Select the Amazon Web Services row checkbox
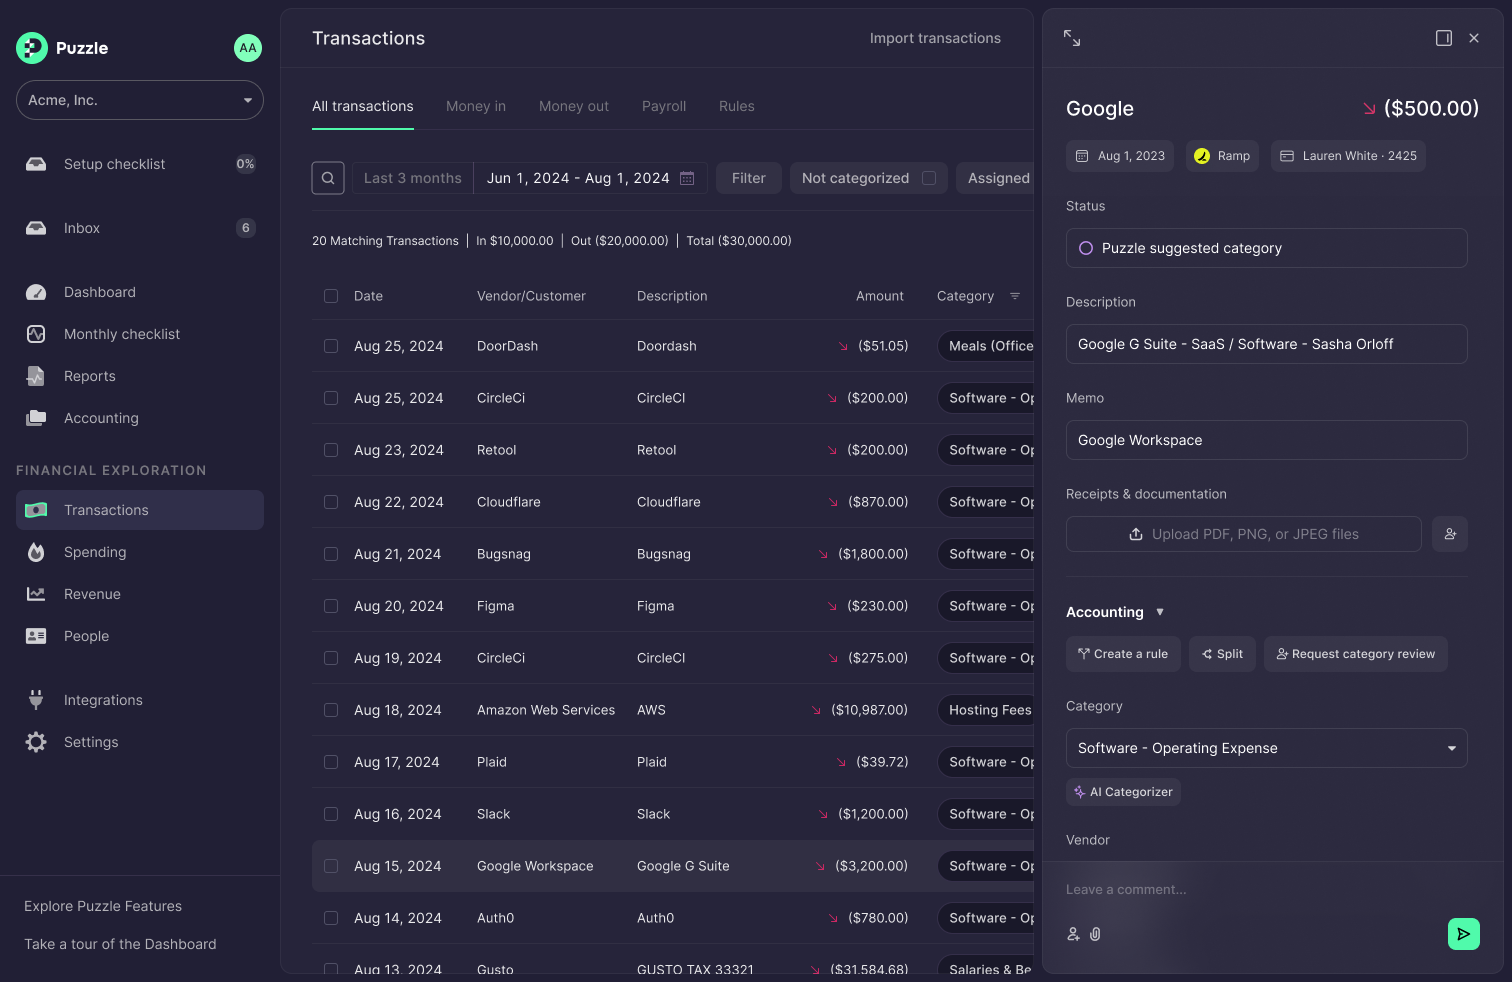This screenshot has width=1512, height=982. (331, 710)
